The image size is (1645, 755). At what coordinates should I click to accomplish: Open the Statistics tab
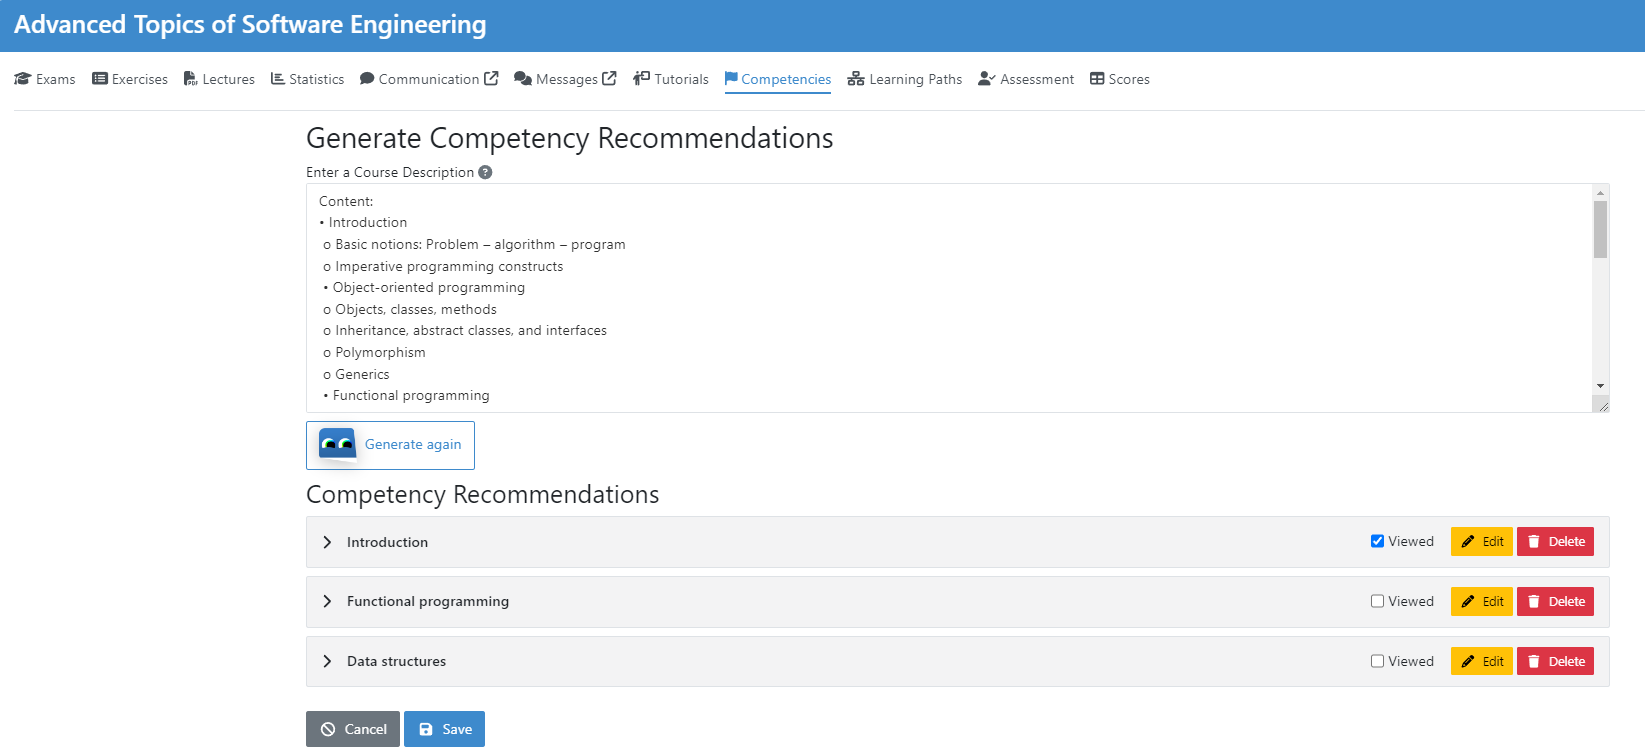[307, 79]
